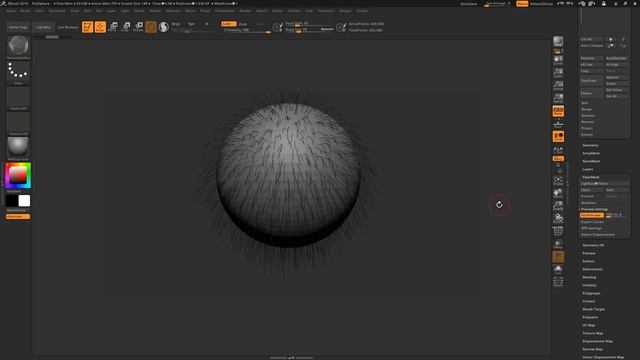This screenshot has width=640, height=360.
Task: Select the black secondary color swatch
Action: point(12,200)
